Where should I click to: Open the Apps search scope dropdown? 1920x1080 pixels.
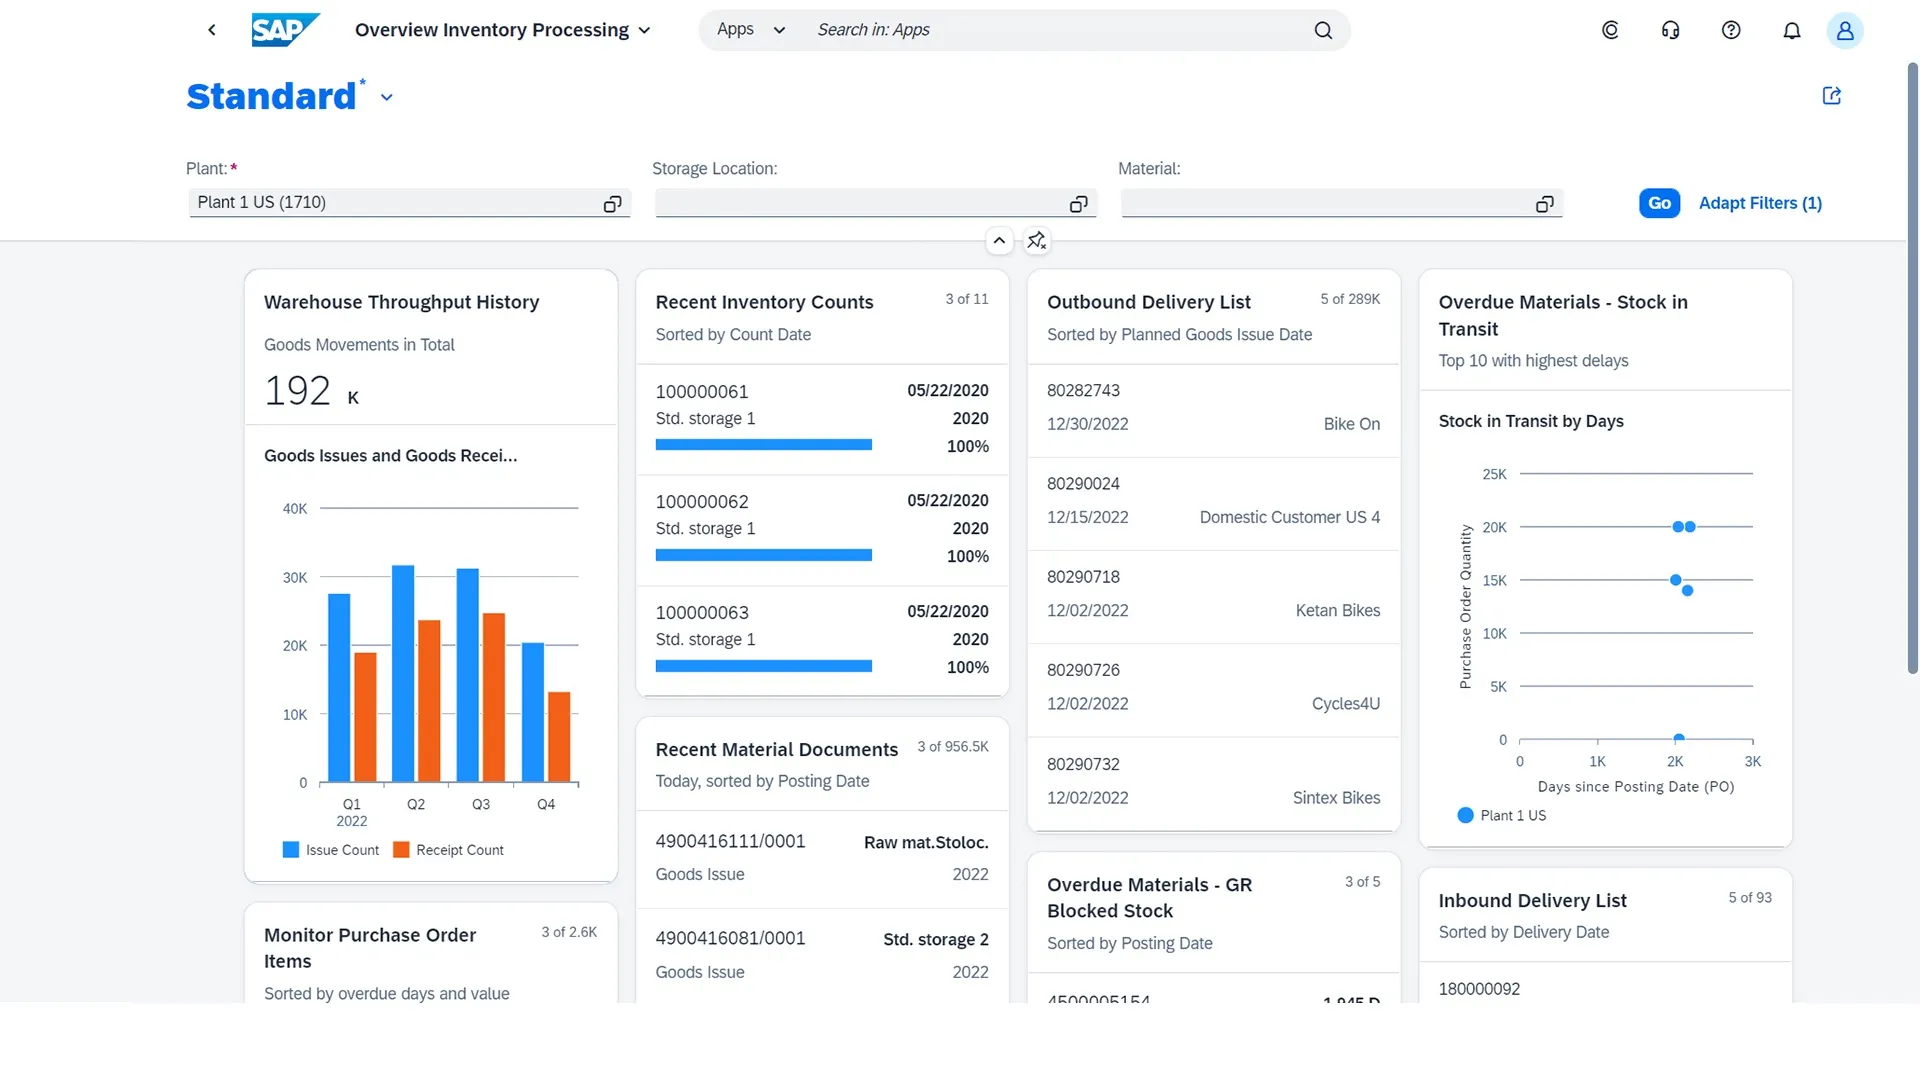751,30
